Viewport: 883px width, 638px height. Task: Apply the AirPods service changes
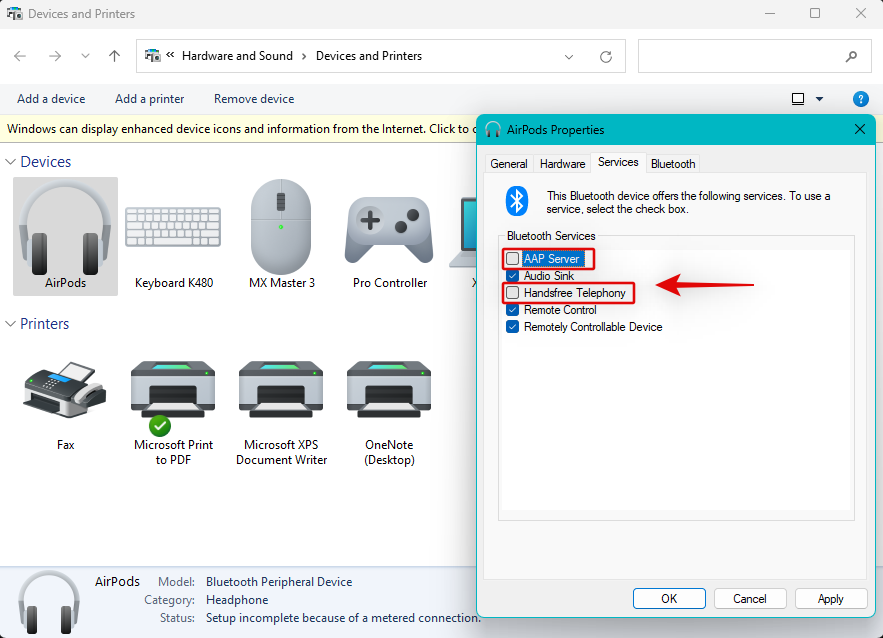(831, 599)
